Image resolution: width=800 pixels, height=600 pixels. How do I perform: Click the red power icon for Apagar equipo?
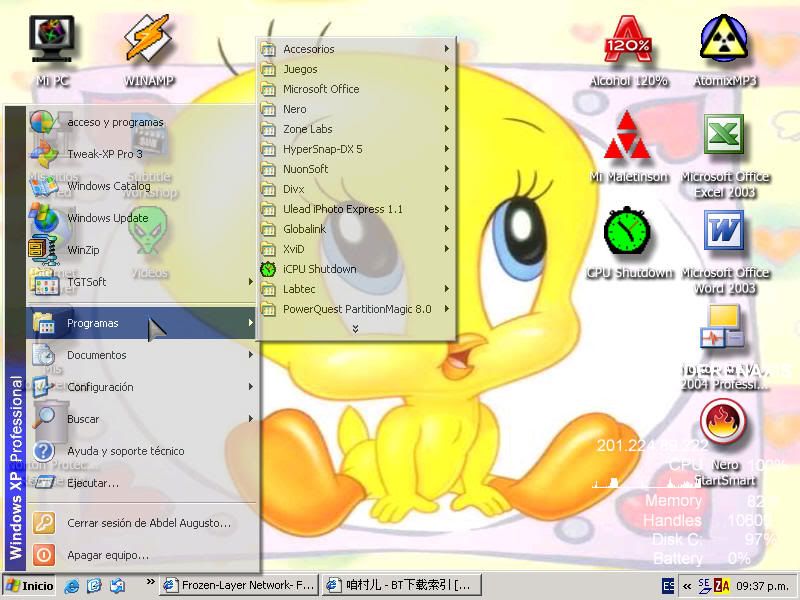(x=44, y=555)
